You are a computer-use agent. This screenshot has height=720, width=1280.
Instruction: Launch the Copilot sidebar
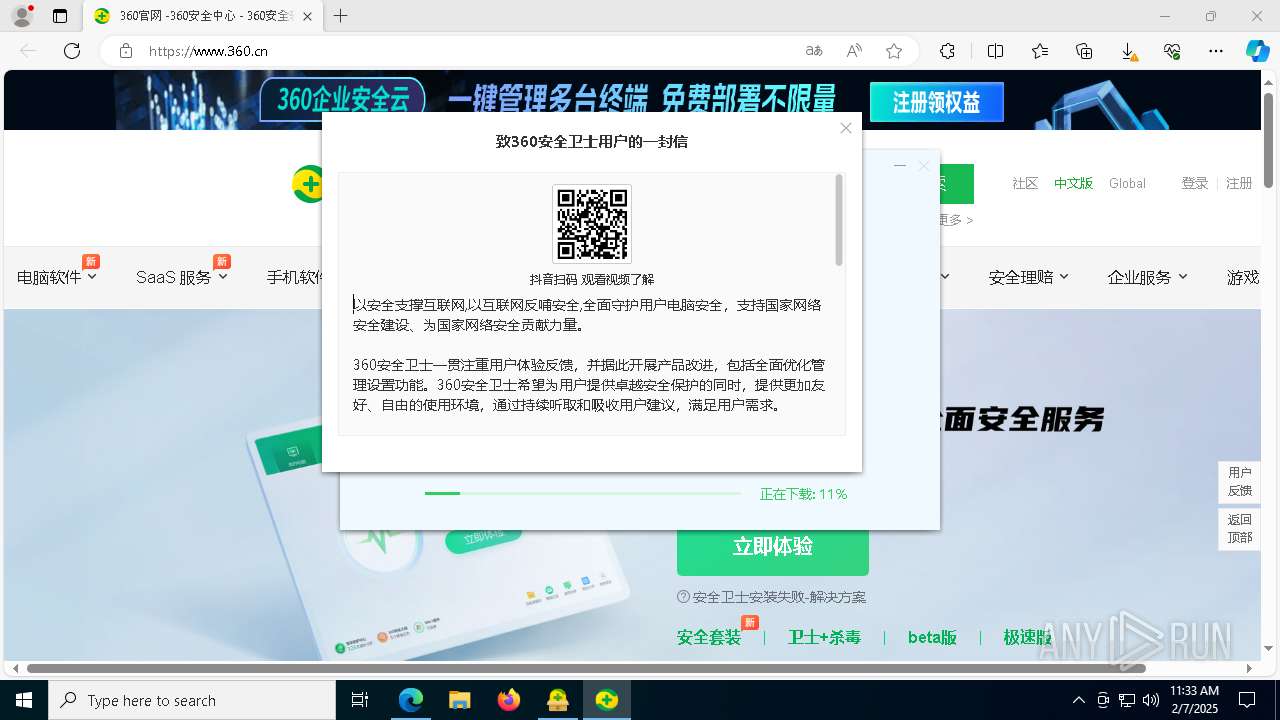pyautogui.click(x=1257, y=51)
